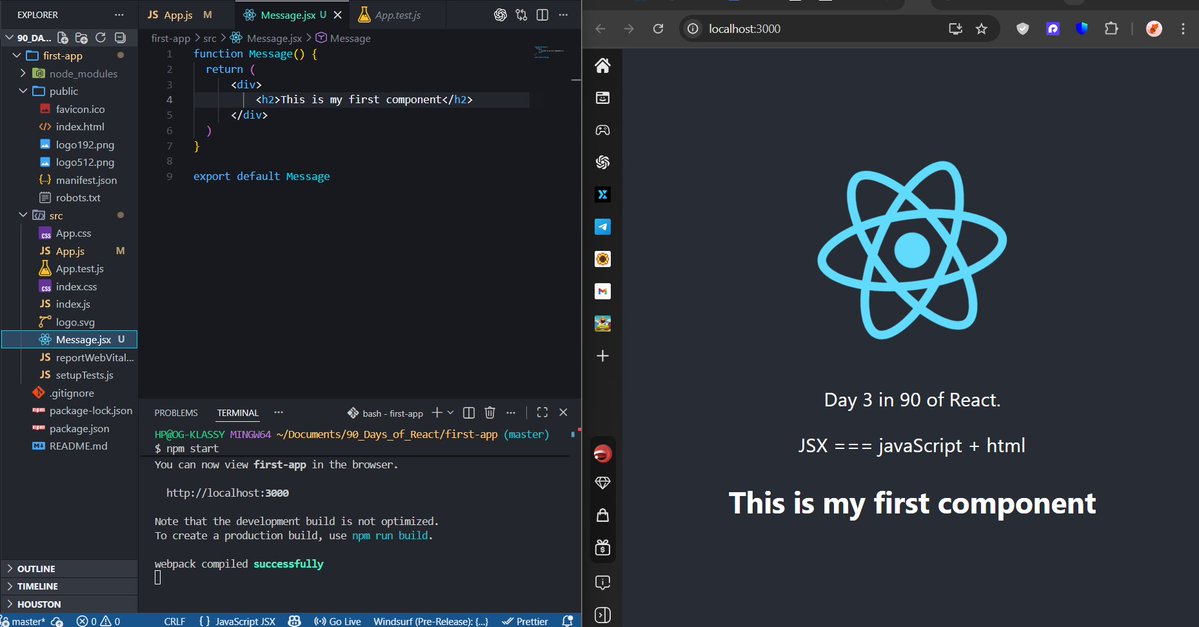Click Copilot icon in status bar

(x=294, y=621)
